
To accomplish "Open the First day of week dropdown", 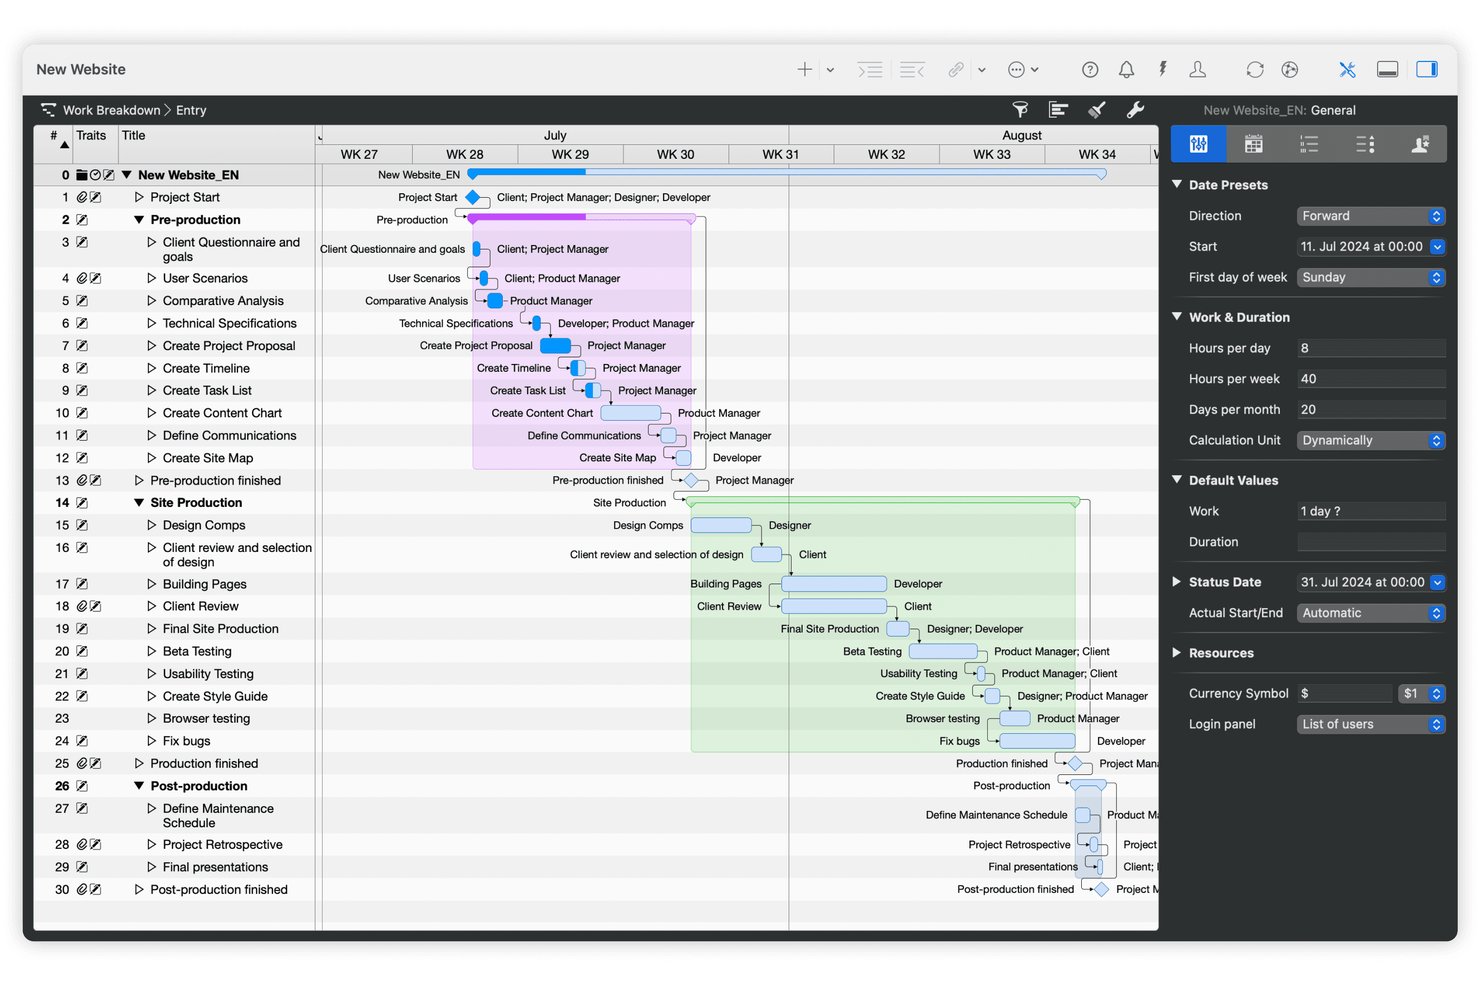I will point(1371,277).
